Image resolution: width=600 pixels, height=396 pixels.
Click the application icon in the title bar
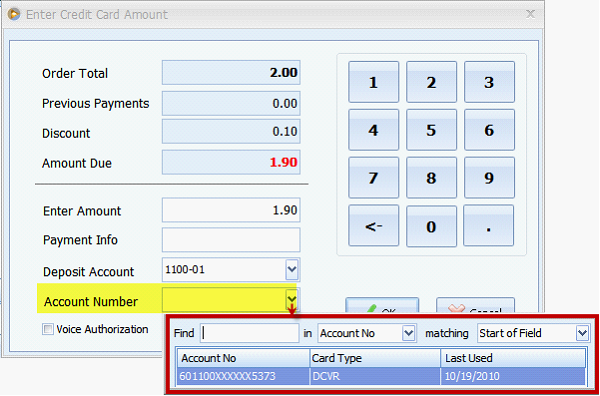point(13,14)
